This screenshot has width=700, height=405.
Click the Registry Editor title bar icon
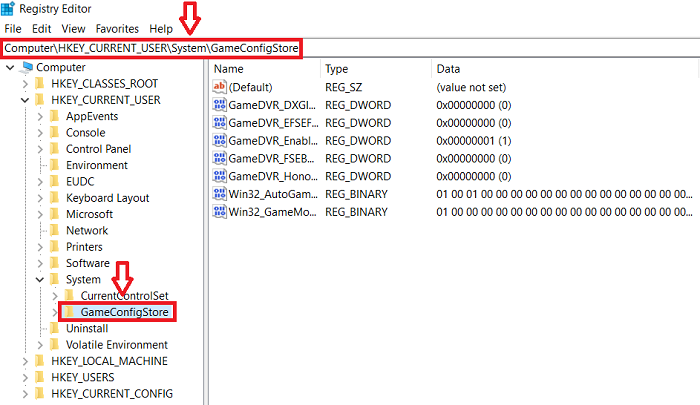pyautogui.click(x=8, y=8)
